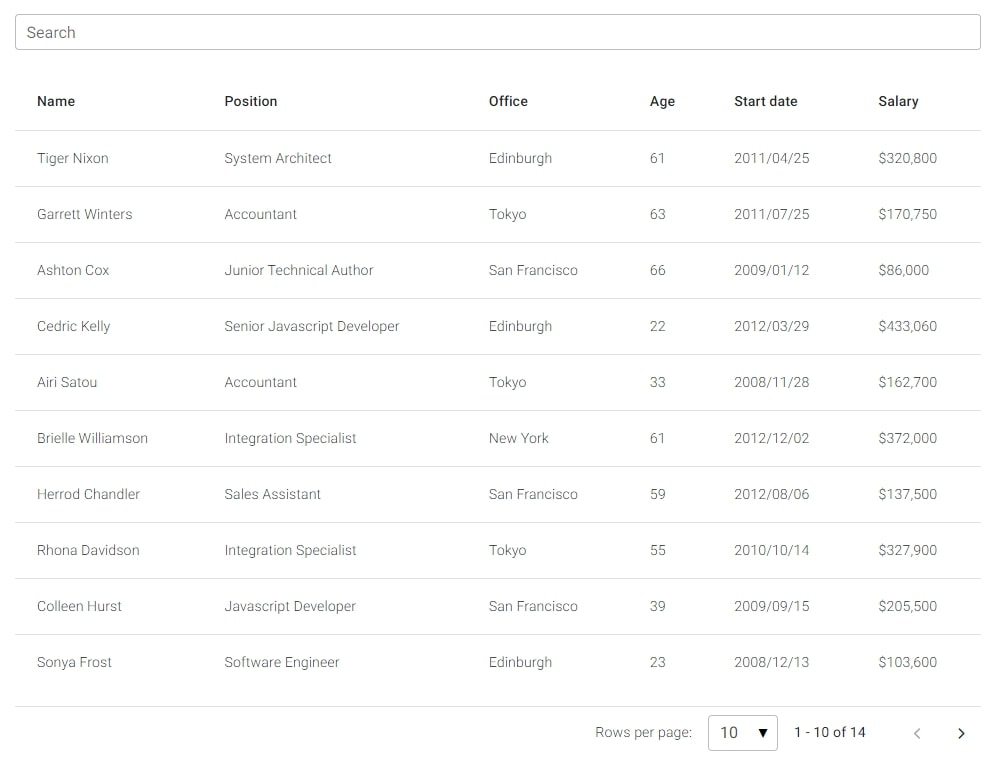Image resolution: width=1000 pixels, height=759 pixels.
Task: Click into the Search field
Action: (497, 32)
